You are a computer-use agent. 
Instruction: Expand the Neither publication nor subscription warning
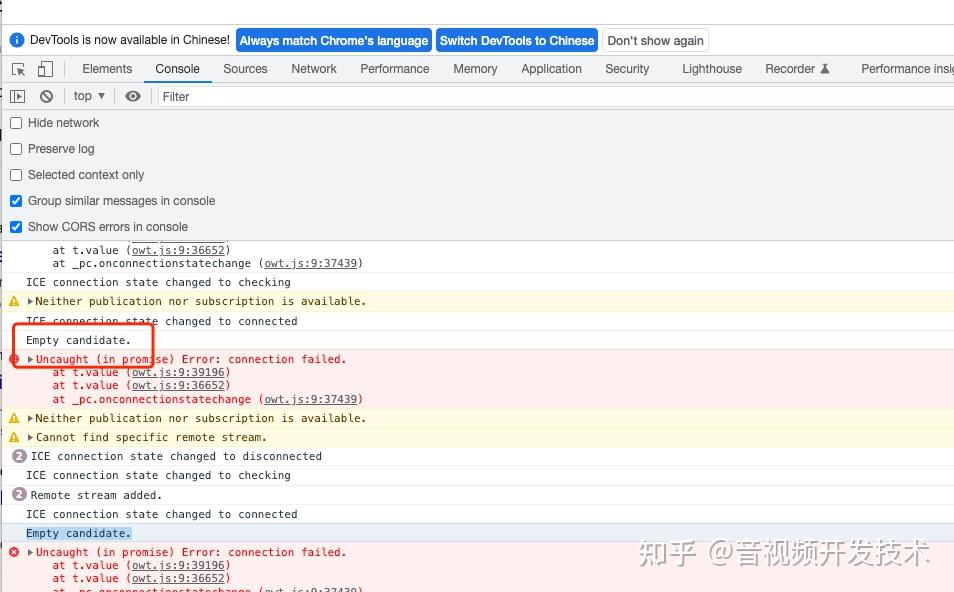pos(31,301)
